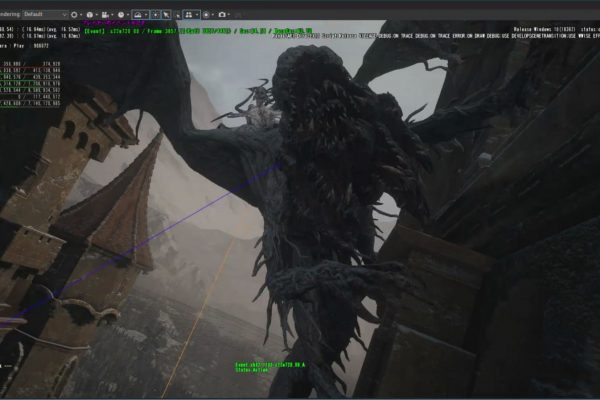This screenshot has width=600, height=400.
Task: Click the camera screenshot icon
Action: pyautogui.click(x=222, y=15)
